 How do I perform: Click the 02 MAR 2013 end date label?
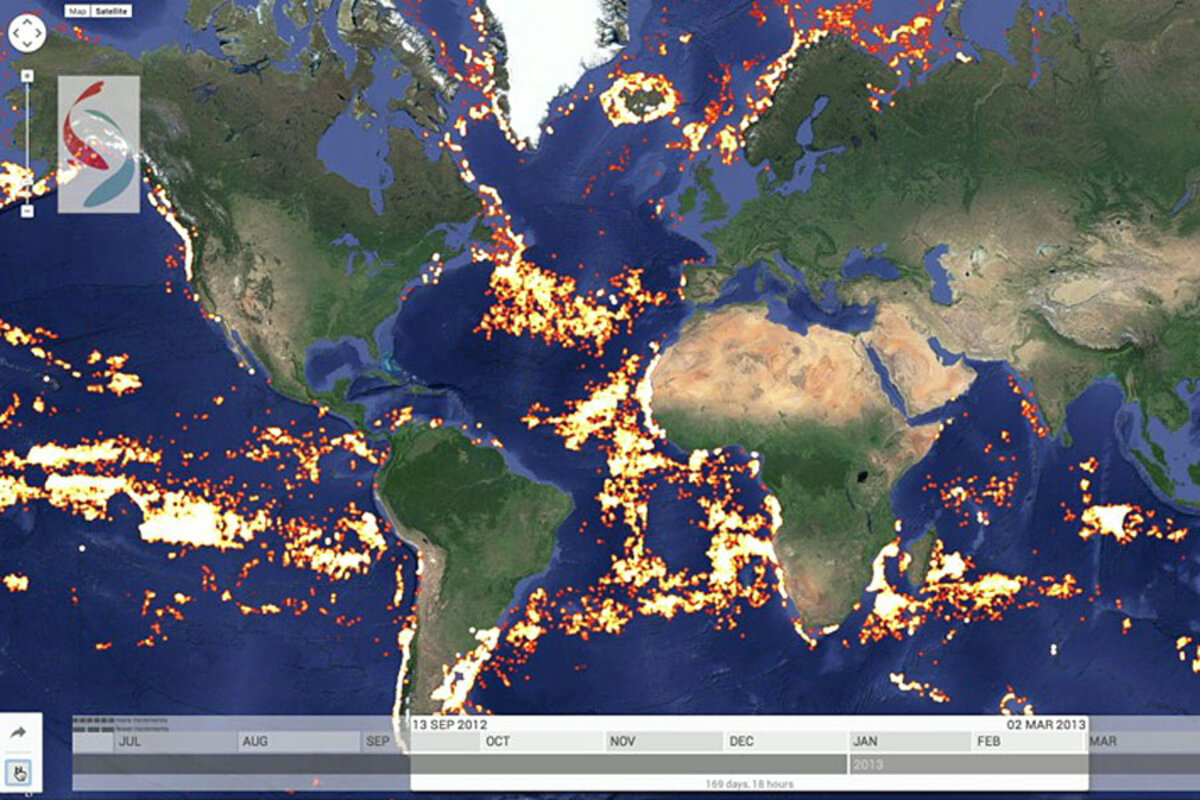coord(1045,724)
